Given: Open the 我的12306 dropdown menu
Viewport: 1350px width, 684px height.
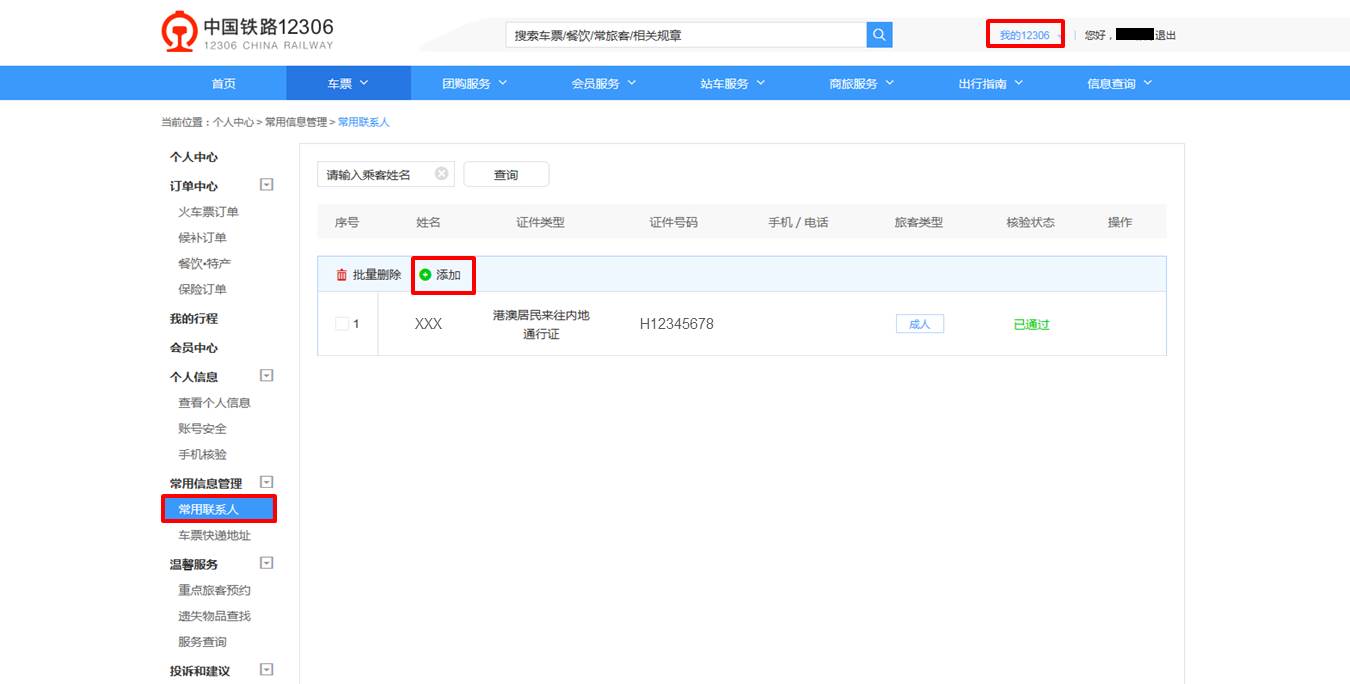Looking at the screenshot, I should coord(1025,35).
